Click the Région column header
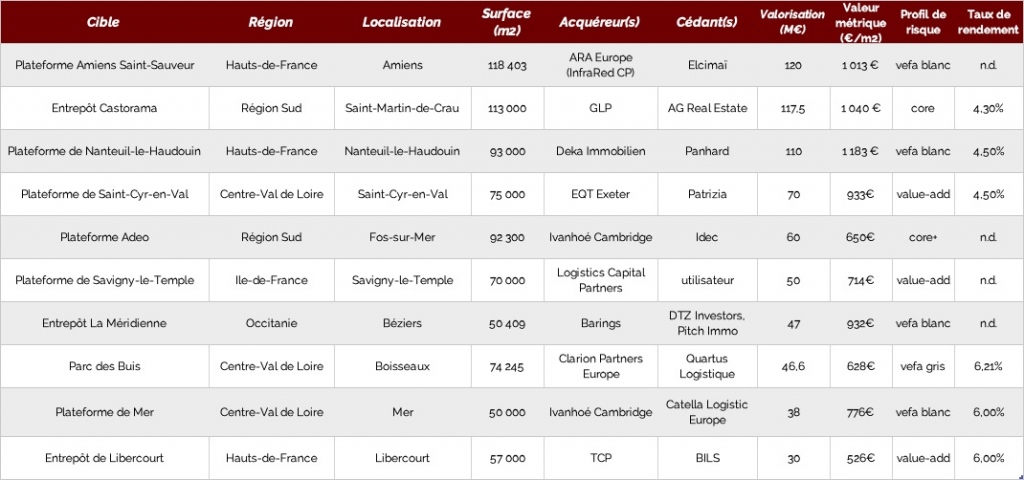The image size is (1024, 480). pos(272,22)
